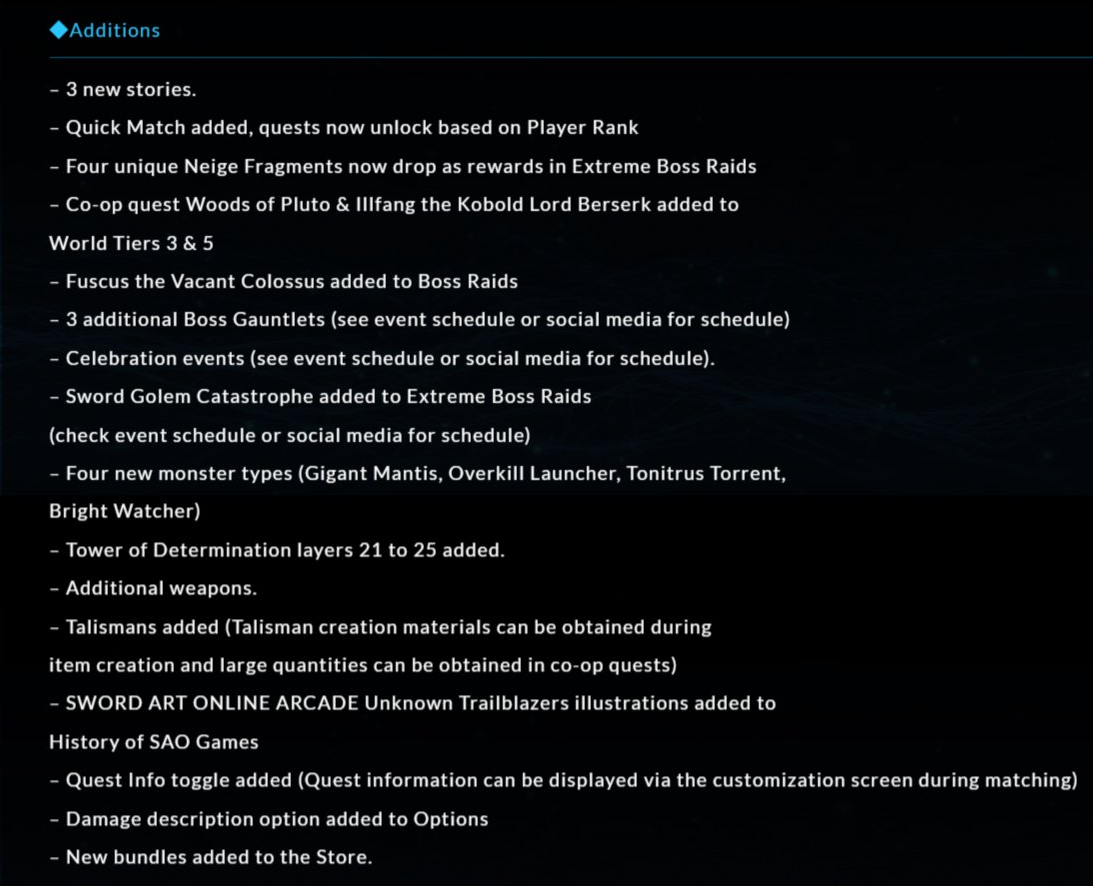Viewport: 1093px width, 886px height.
Task: Click the blue diamond icon beside Additions
Action: 59,30
